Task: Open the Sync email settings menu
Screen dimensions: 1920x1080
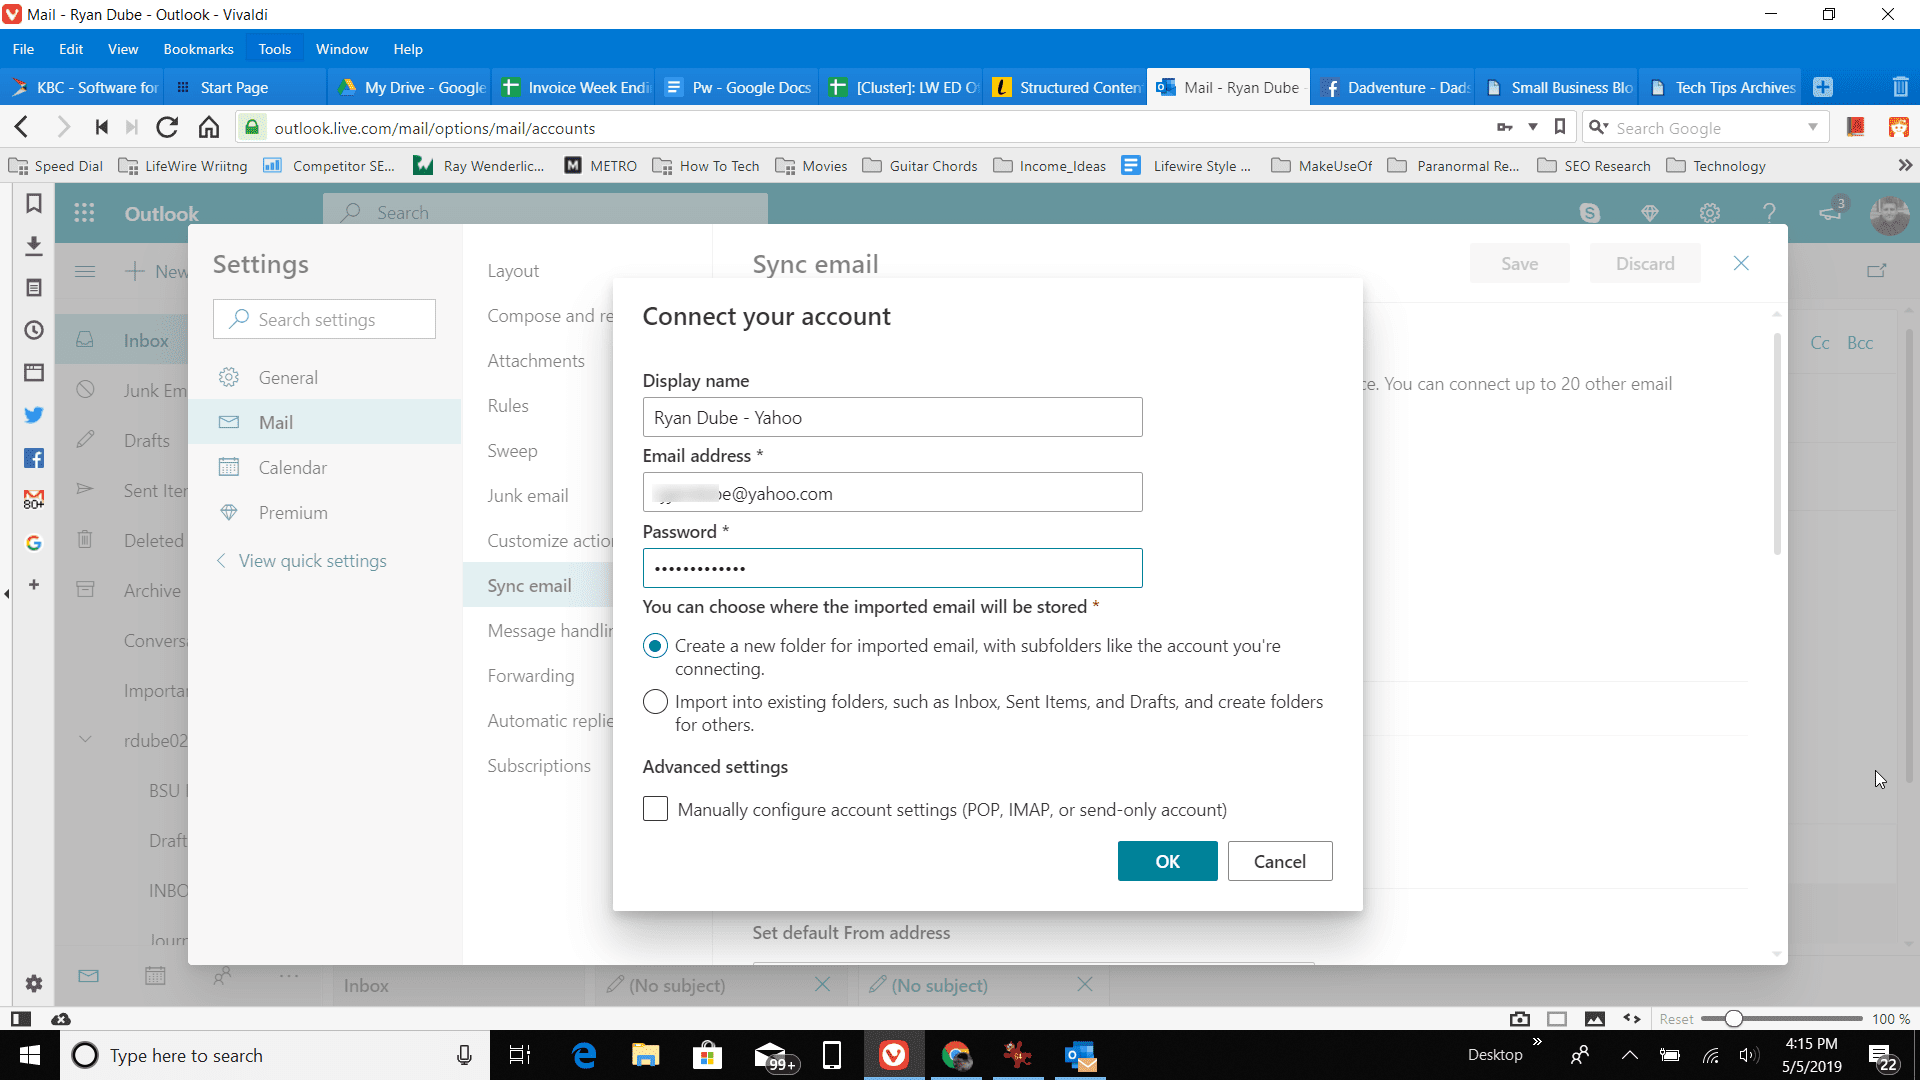Action: tap(530, 584)
